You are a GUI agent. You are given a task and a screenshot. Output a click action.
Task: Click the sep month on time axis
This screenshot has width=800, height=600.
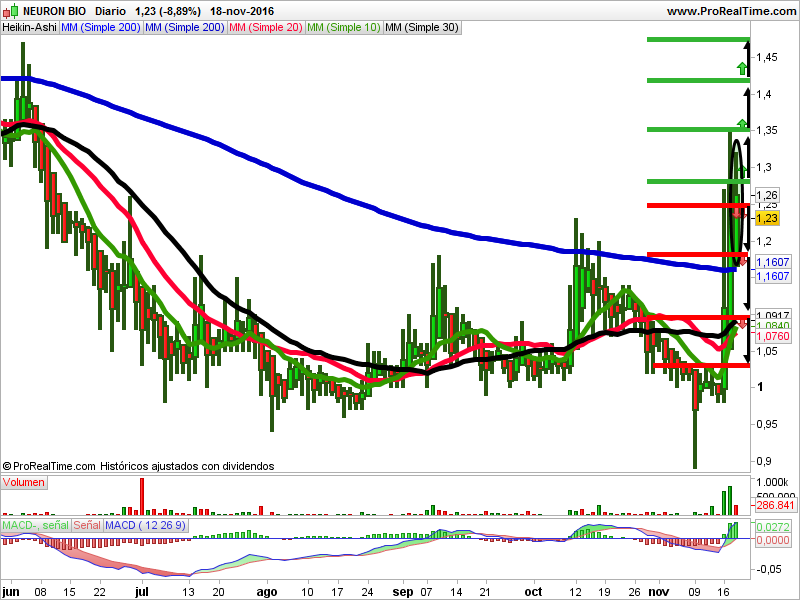pyautogui.click(x=403, y=592)
